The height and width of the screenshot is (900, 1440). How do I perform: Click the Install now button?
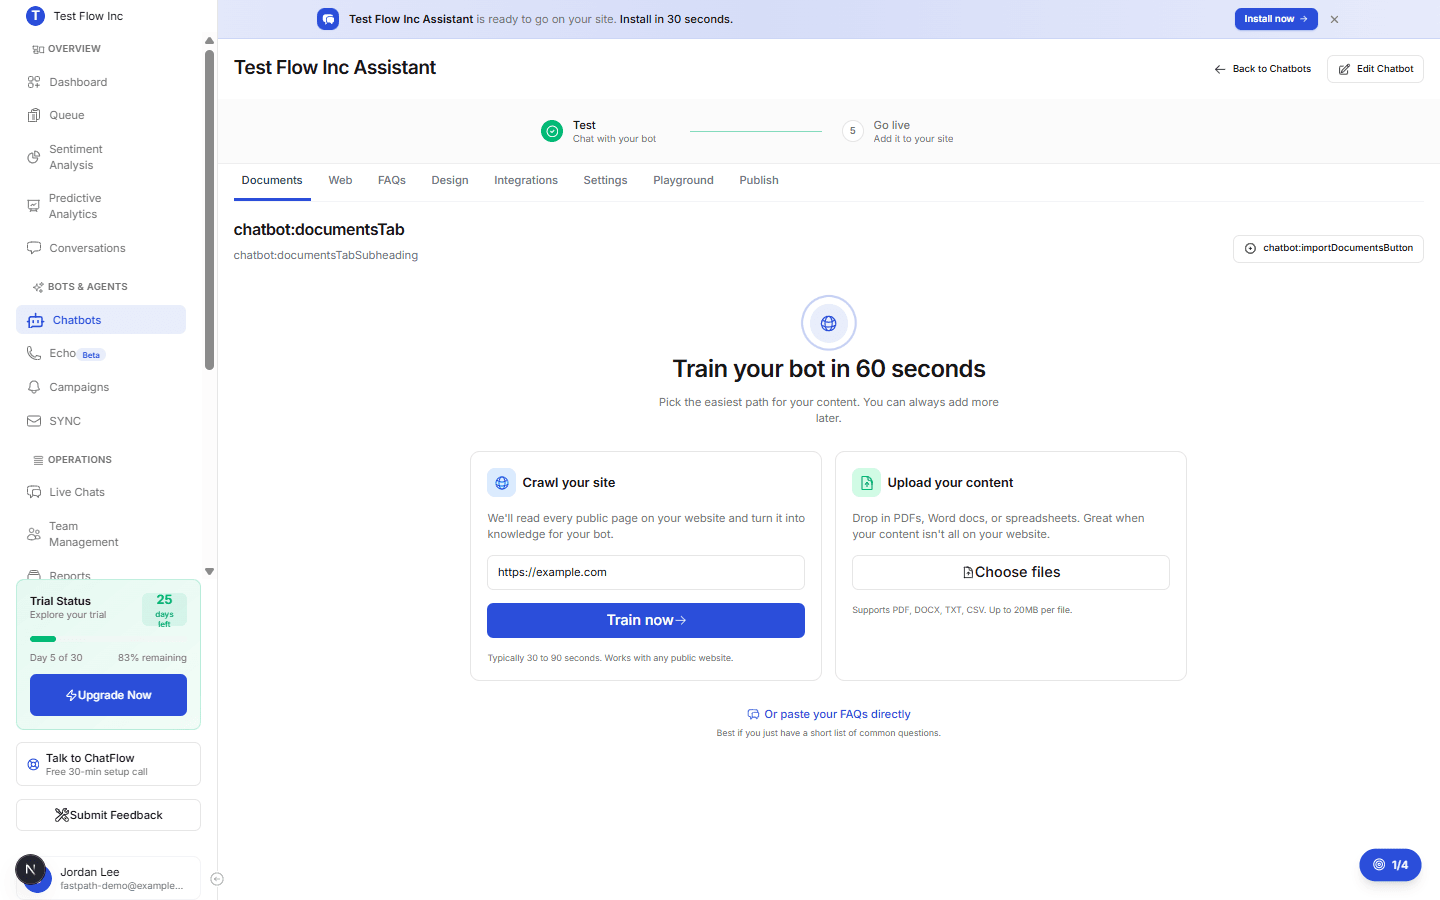[x=1276, y=19]
